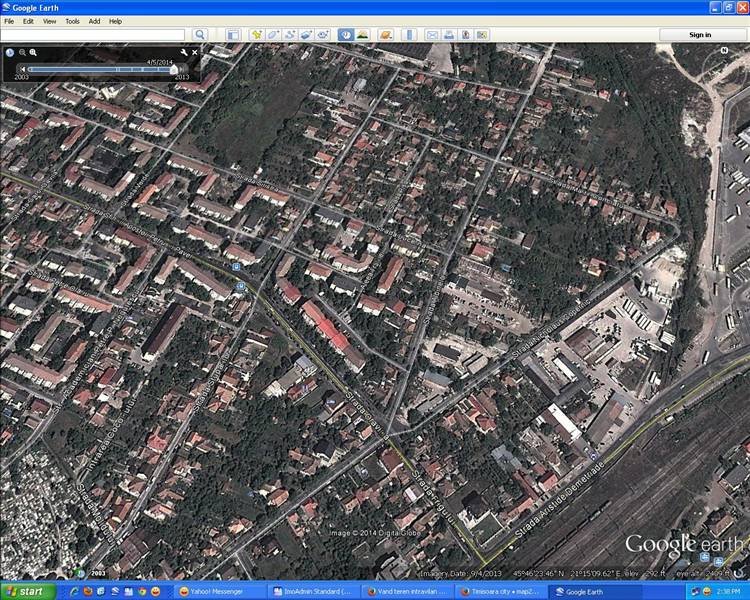Click the search magnifier button
Screen dimensions: 750x600
[200, 35]
